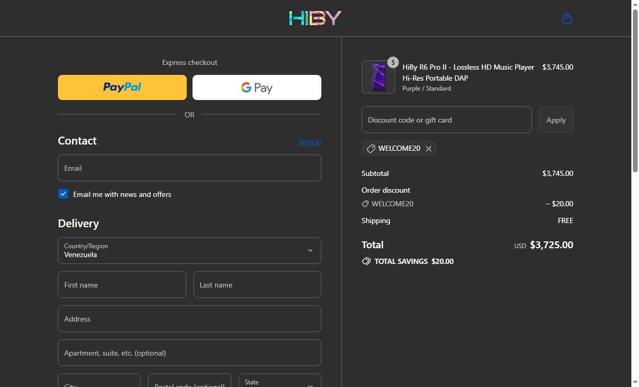Focus the First name field

click(122, 285)
